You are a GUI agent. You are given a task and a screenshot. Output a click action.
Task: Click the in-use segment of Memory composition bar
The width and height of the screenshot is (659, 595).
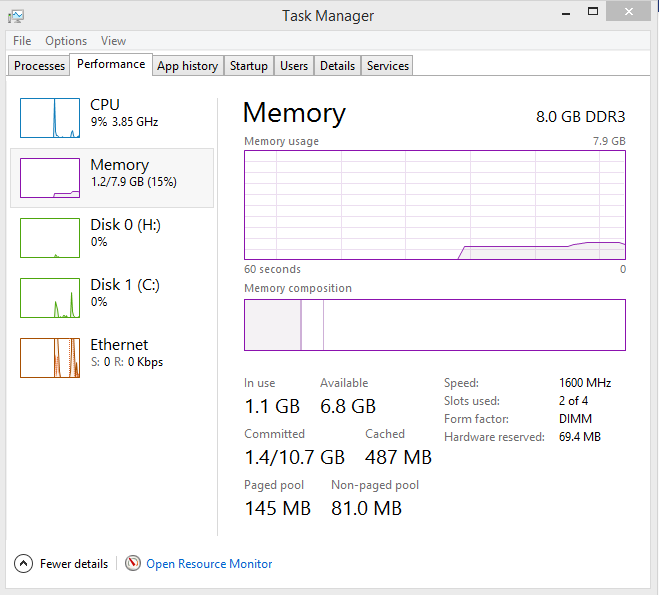pos(272,325)
